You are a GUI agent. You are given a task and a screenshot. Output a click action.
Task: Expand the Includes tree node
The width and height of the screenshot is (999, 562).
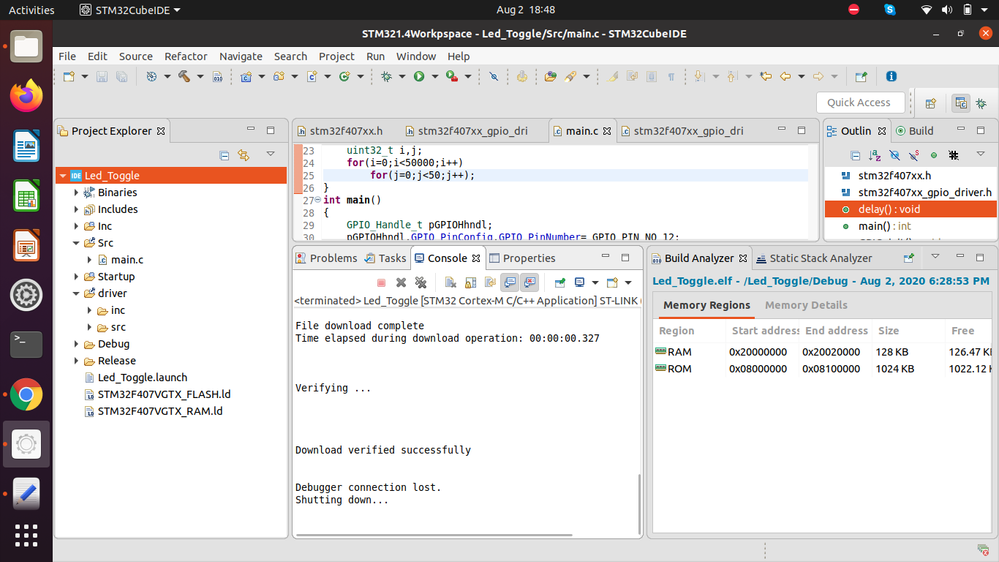(76, 209)
